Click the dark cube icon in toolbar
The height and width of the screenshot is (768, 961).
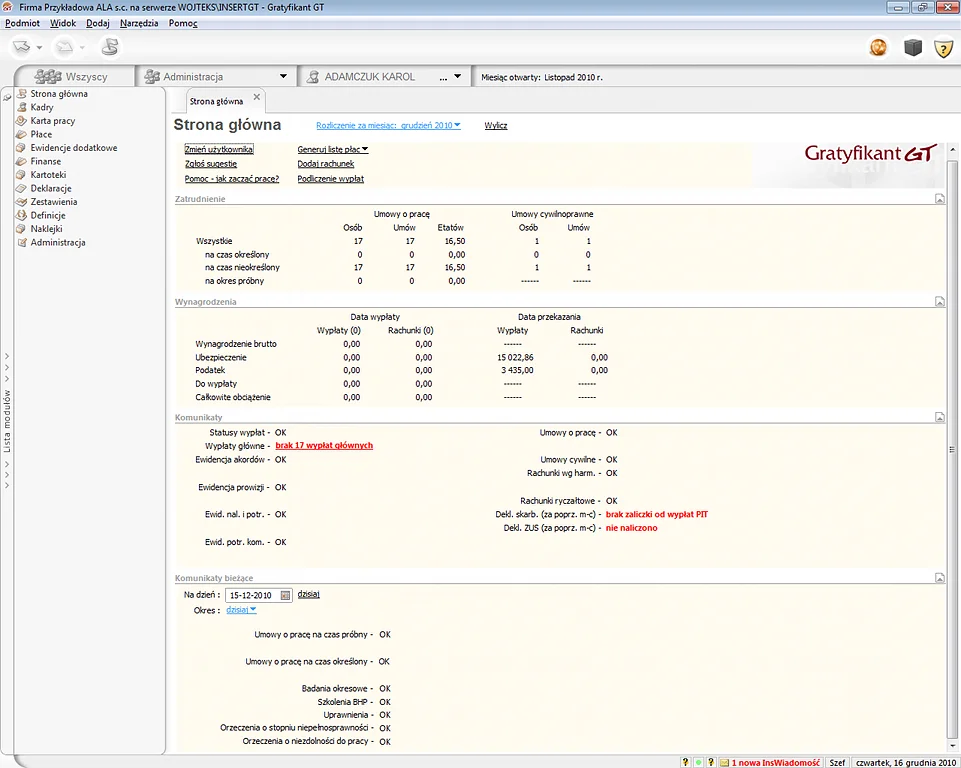(x=912, y=48)
